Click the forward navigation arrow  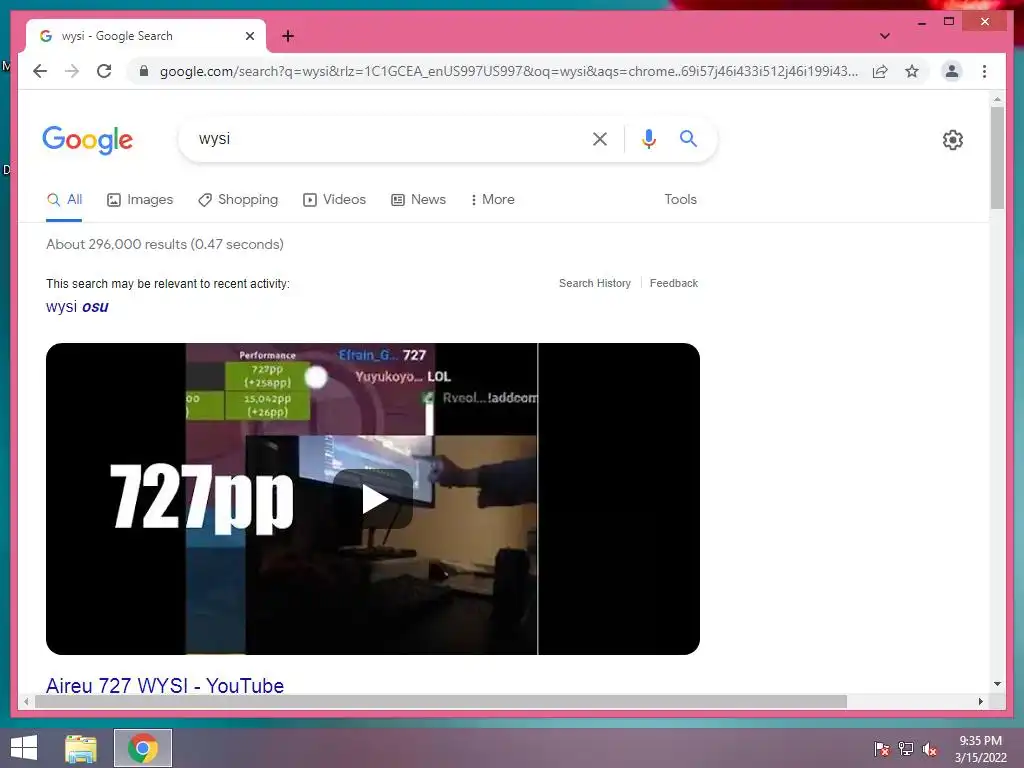click(72, 71)
